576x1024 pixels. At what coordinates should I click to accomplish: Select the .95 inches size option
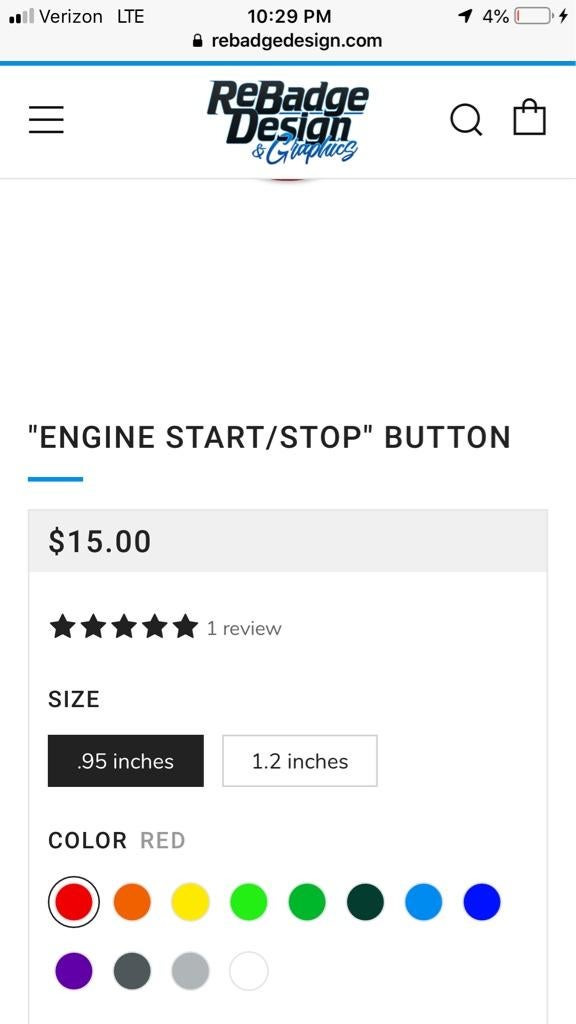(x=125, y=761)
